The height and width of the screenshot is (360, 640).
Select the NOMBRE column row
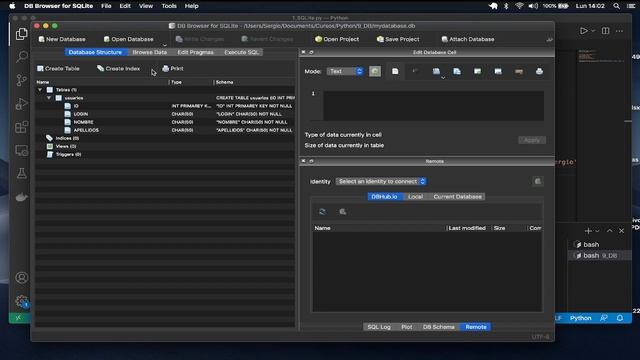165,122
